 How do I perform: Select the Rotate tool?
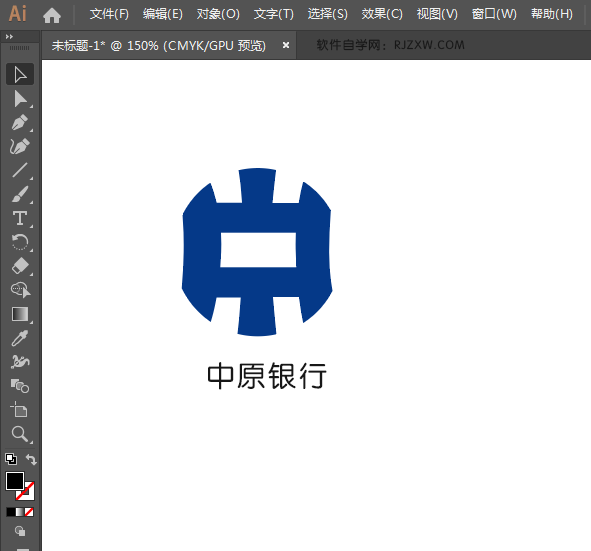point(20,242)
